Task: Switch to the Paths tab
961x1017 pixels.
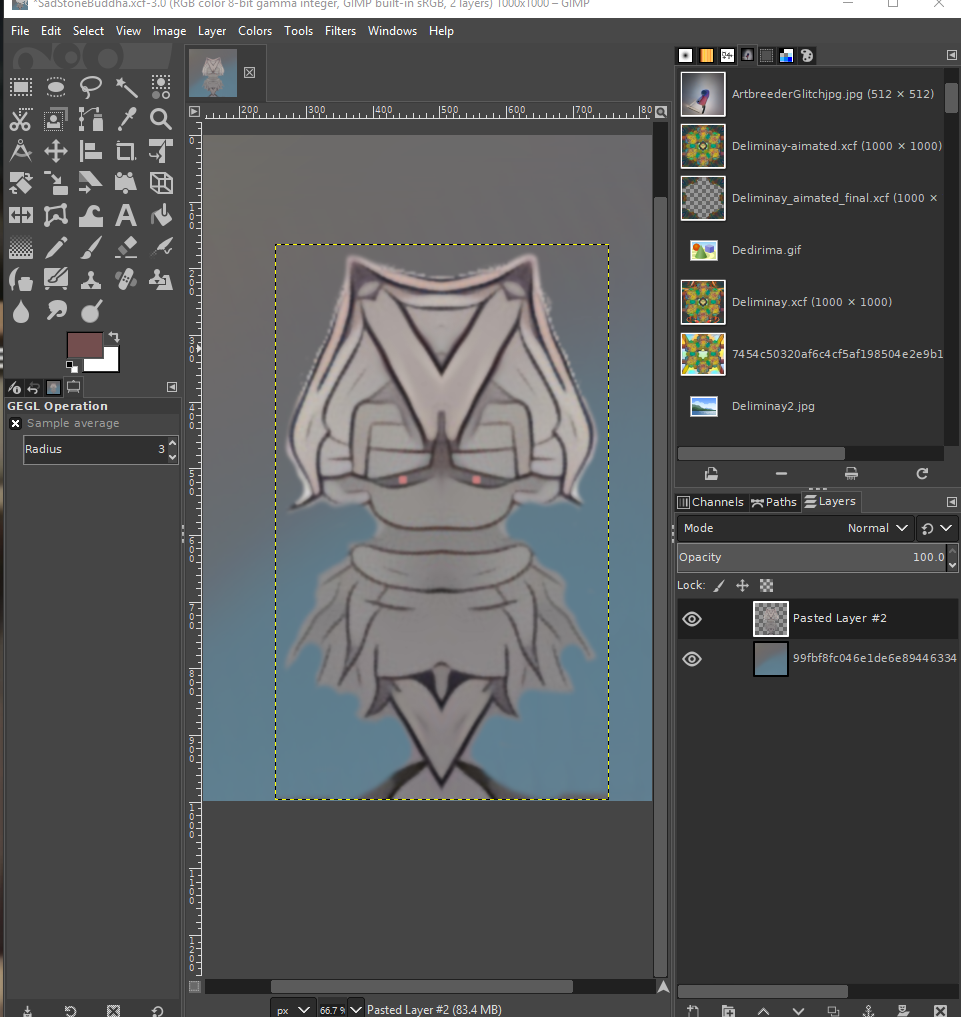Action: [774, 502]
